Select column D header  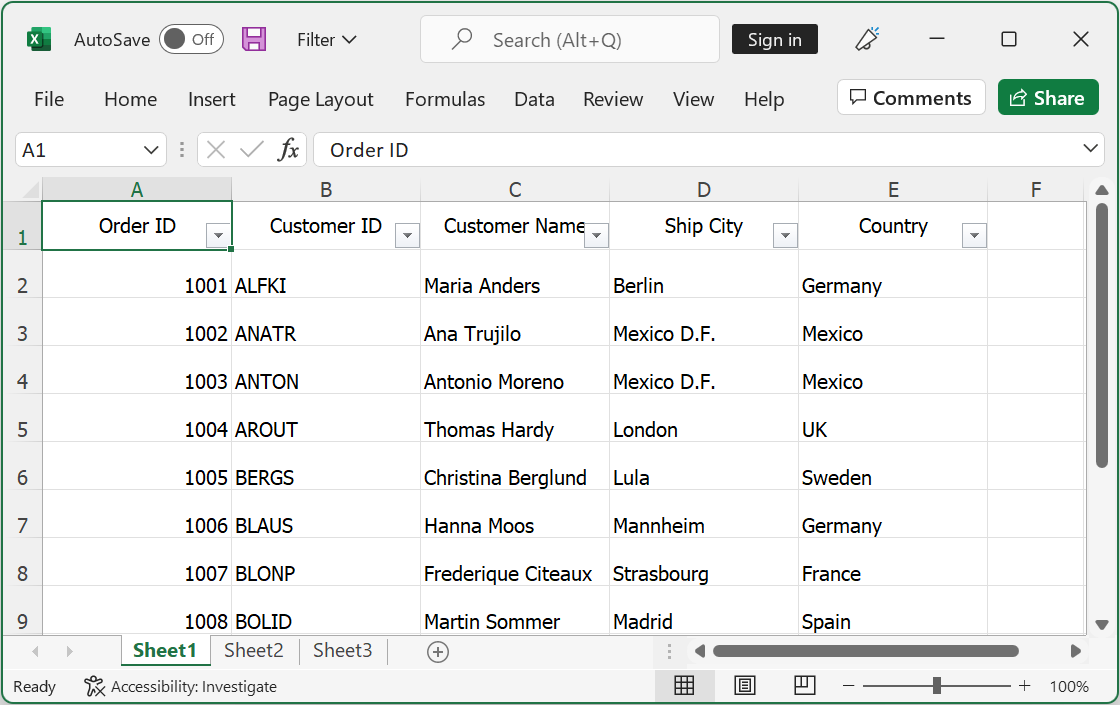704,189
